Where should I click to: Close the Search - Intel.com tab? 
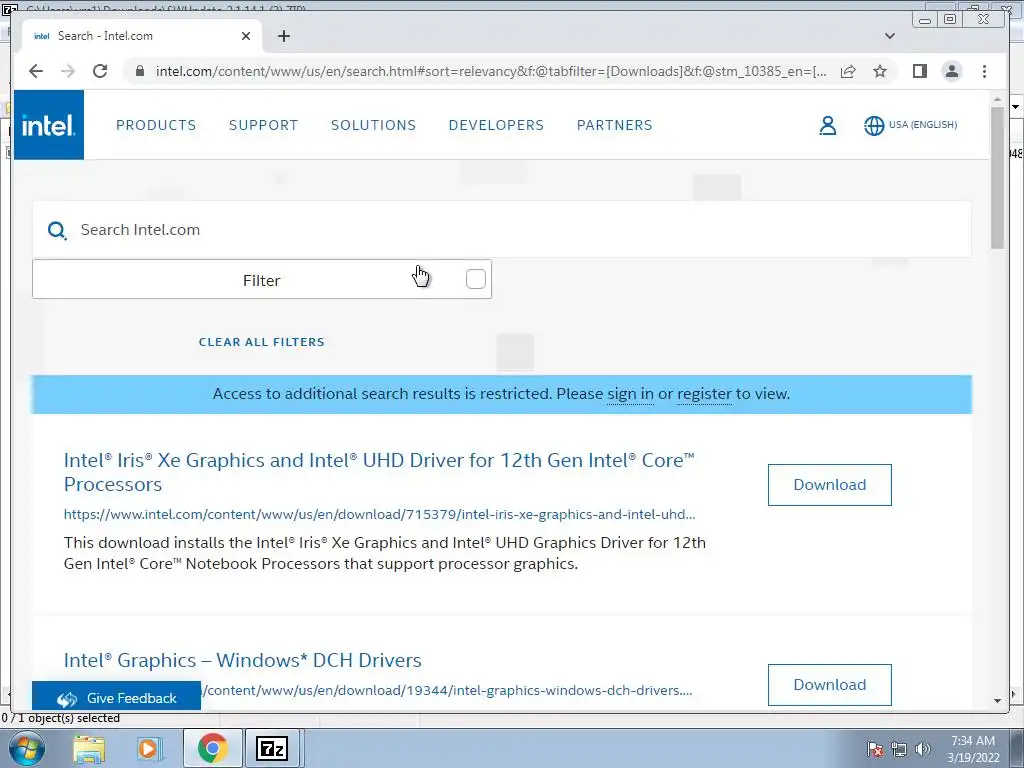coord(246,36)
